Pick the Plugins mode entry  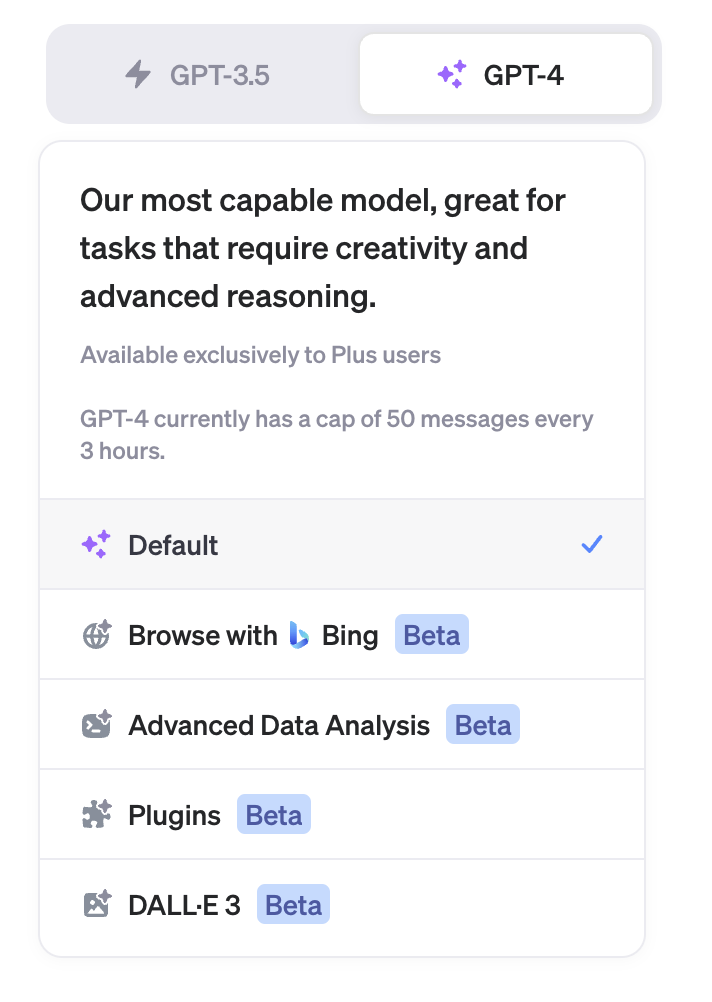click(174, 815)
